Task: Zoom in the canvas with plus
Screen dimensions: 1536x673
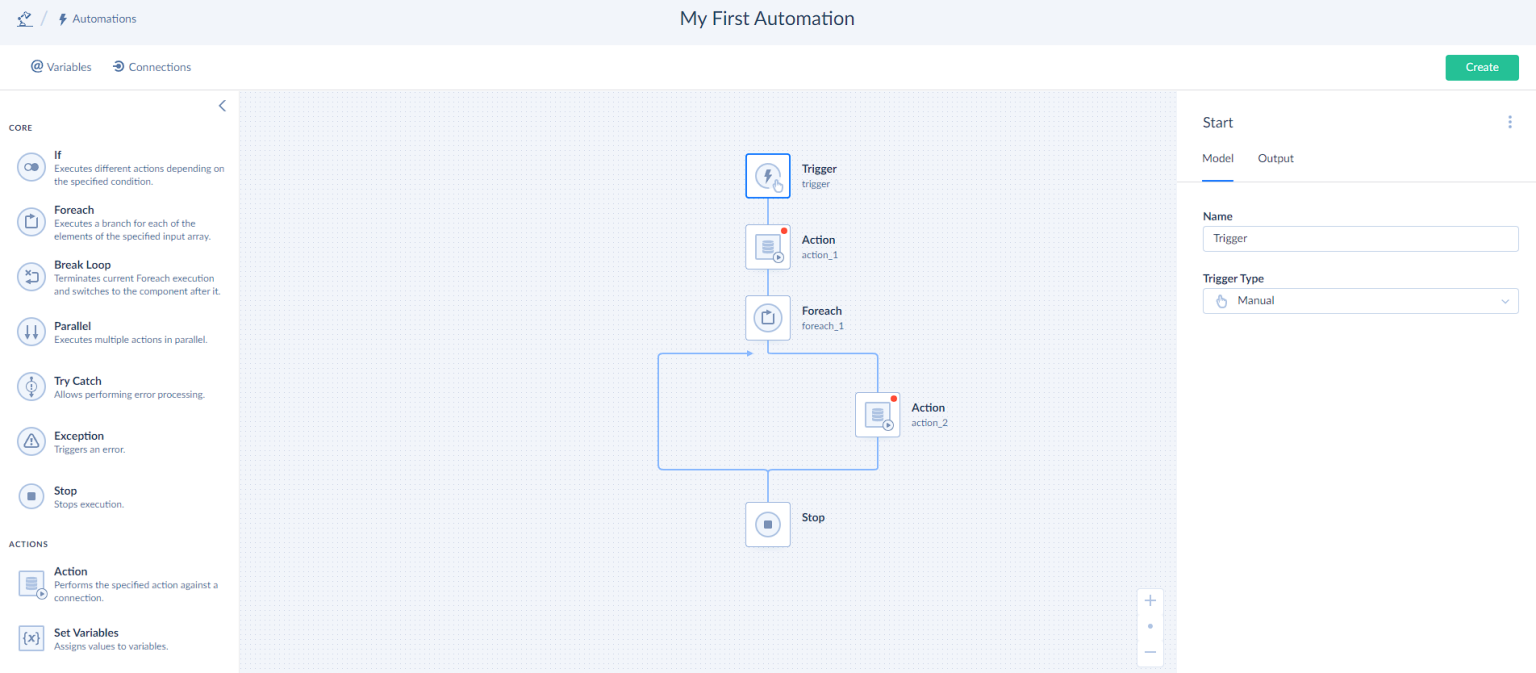Action: (1150, 601)
